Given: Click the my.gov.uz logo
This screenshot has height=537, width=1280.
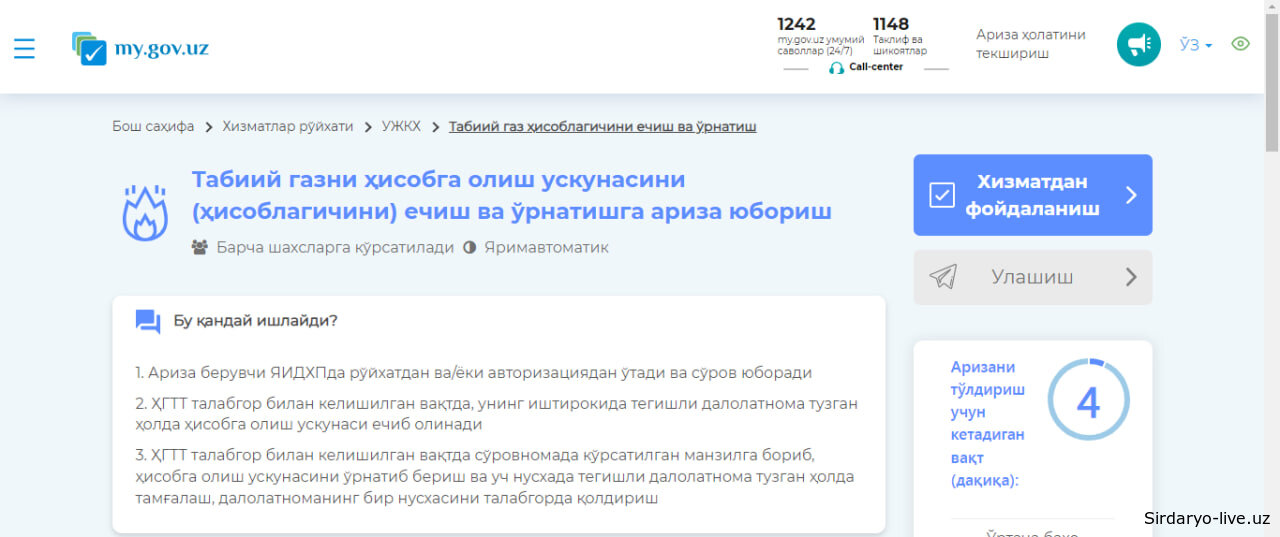Looking at the screenshot, I should (140, 48).
